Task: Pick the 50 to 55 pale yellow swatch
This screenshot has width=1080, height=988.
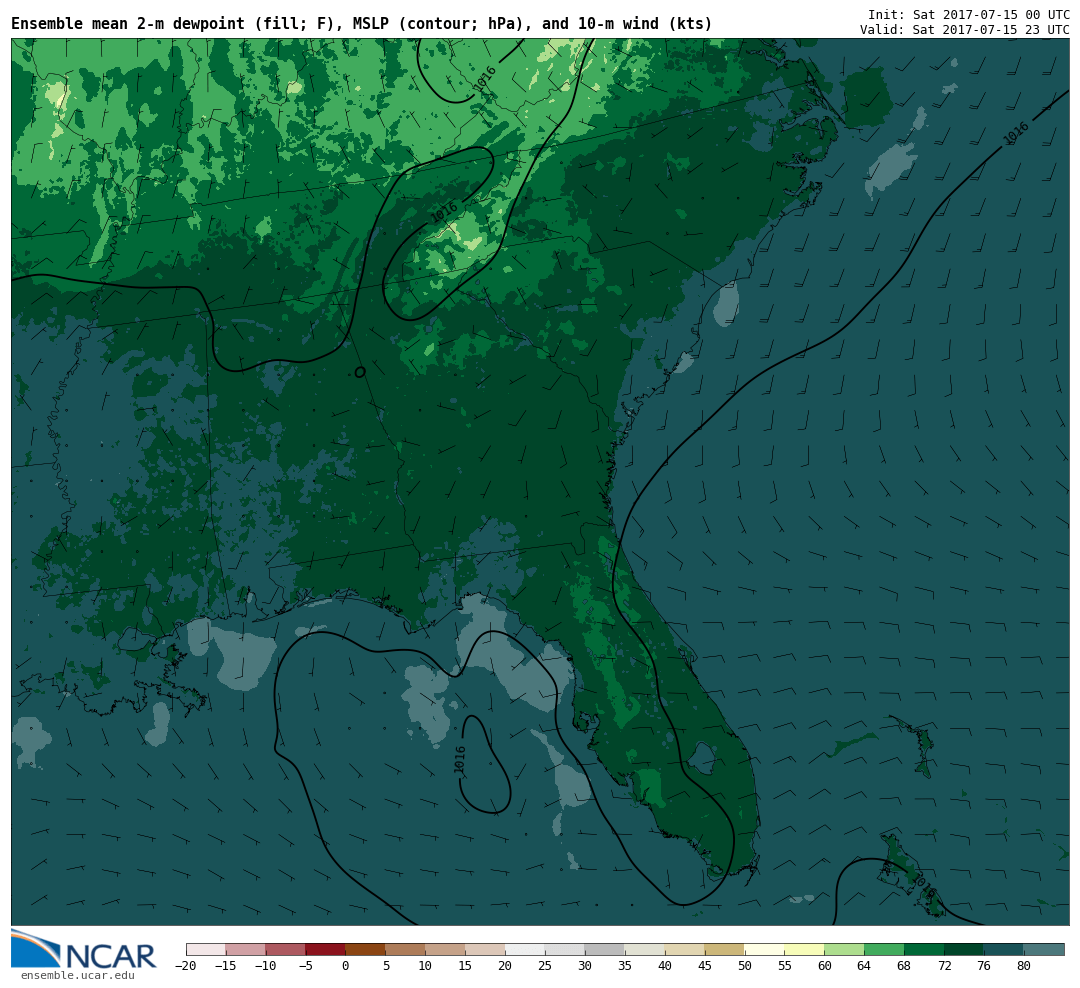Action: pos(765,949)
